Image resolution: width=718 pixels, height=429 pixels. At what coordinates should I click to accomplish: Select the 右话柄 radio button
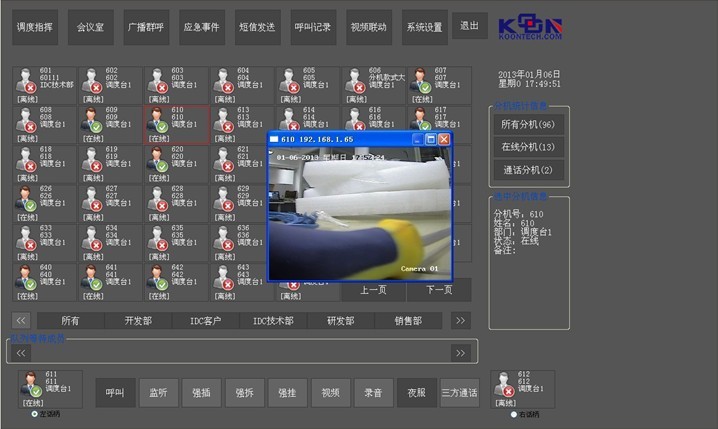click(x=514, y=413)
